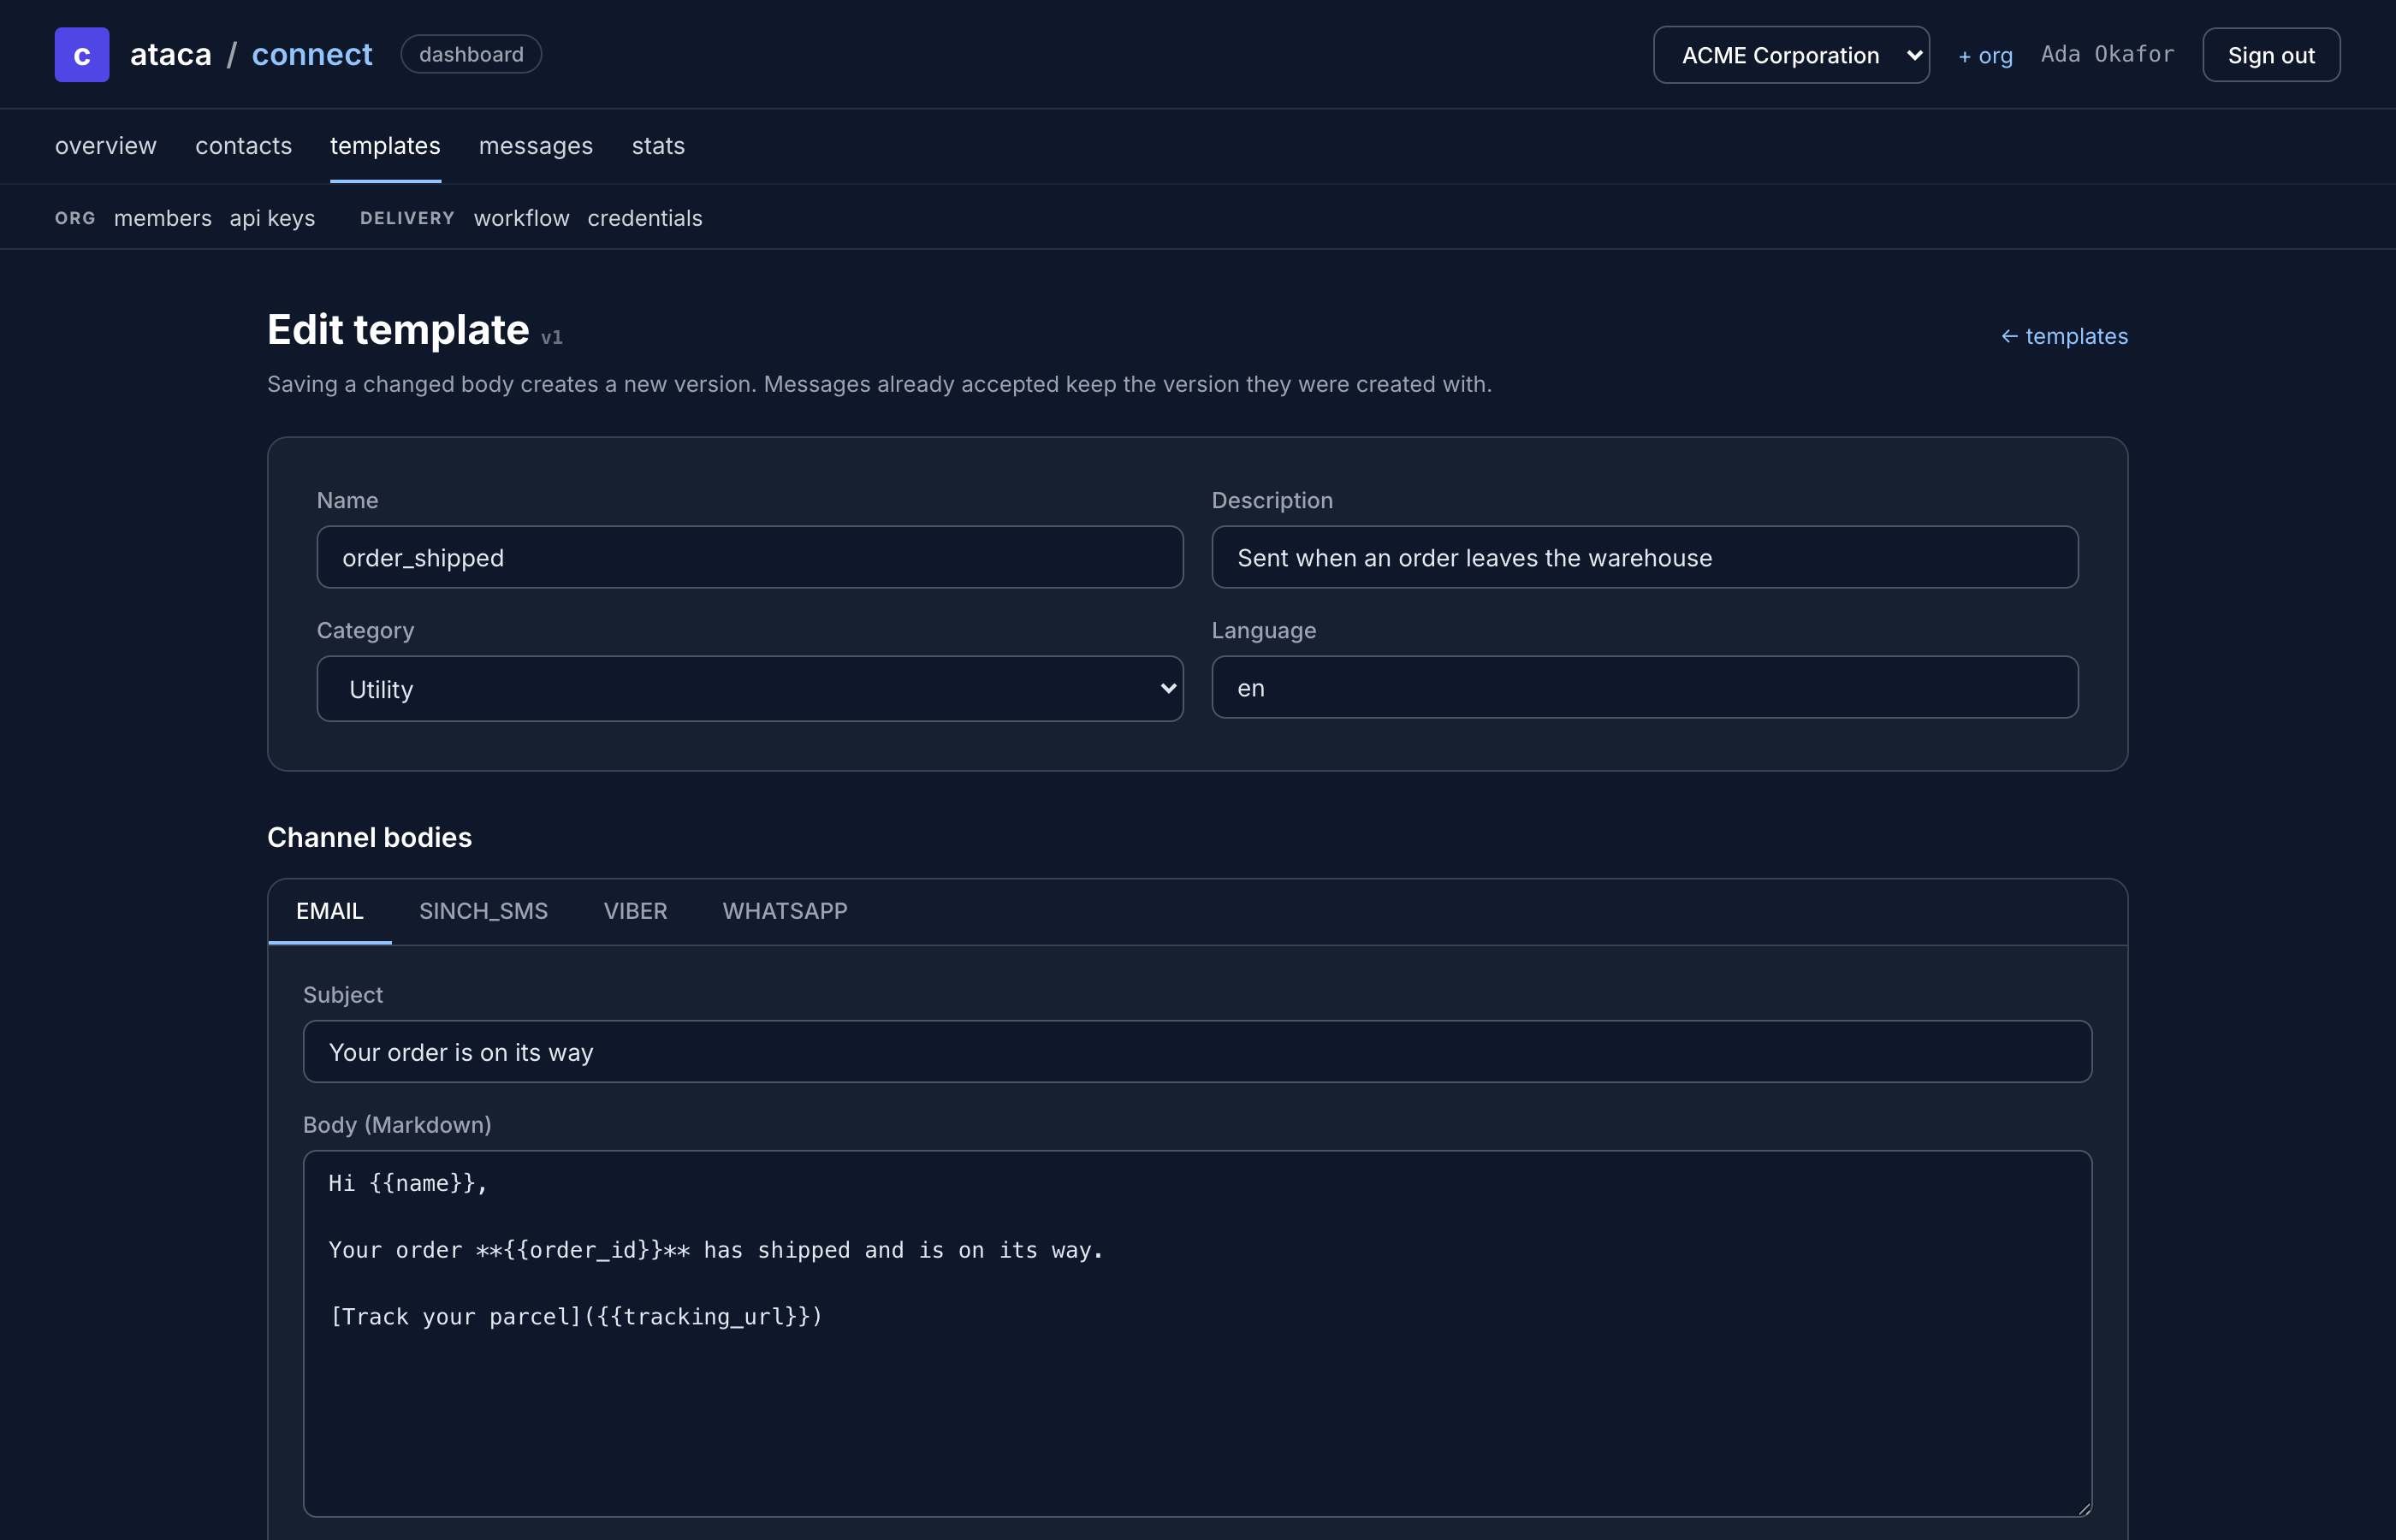Image resolution: width=2396 pixels, height=1540 pixels.
Task: Click the 'Saving a changed body' help text
Action: click(879, 384)
